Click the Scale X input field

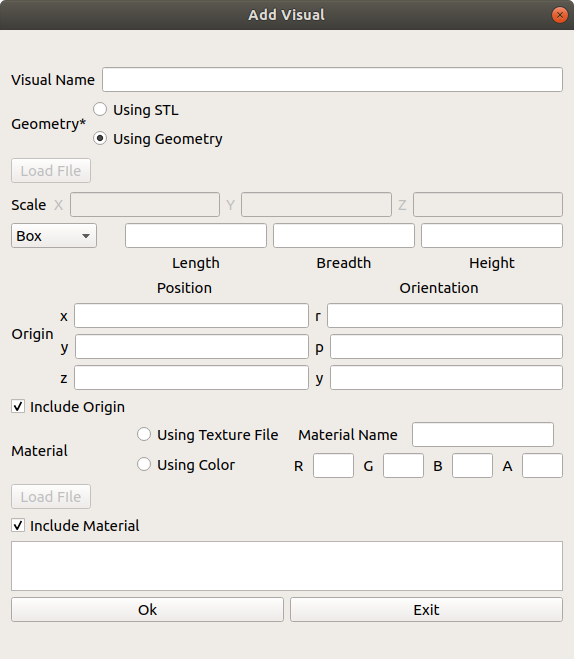(x=145, y=205)
